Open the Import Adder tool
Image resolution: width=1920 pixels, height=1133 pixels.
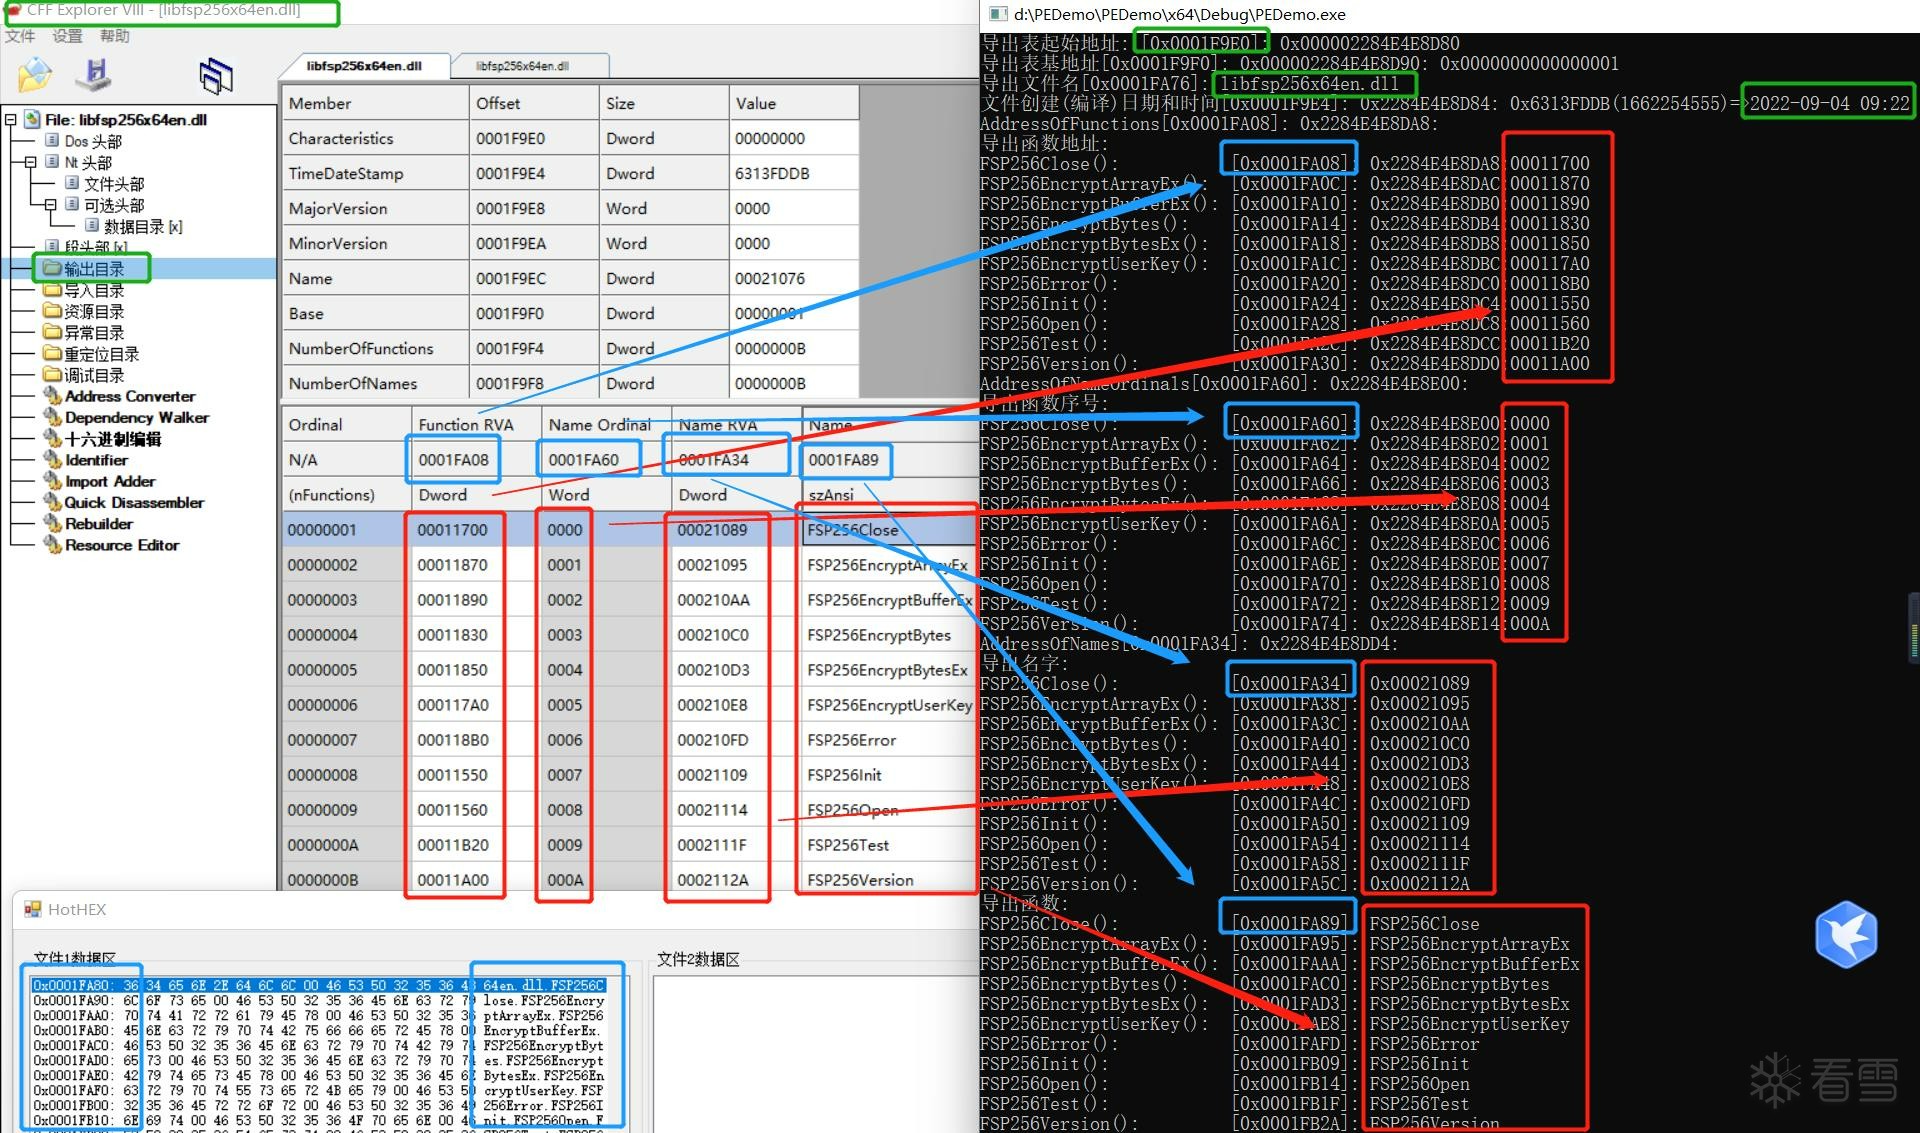pos(110,481)
